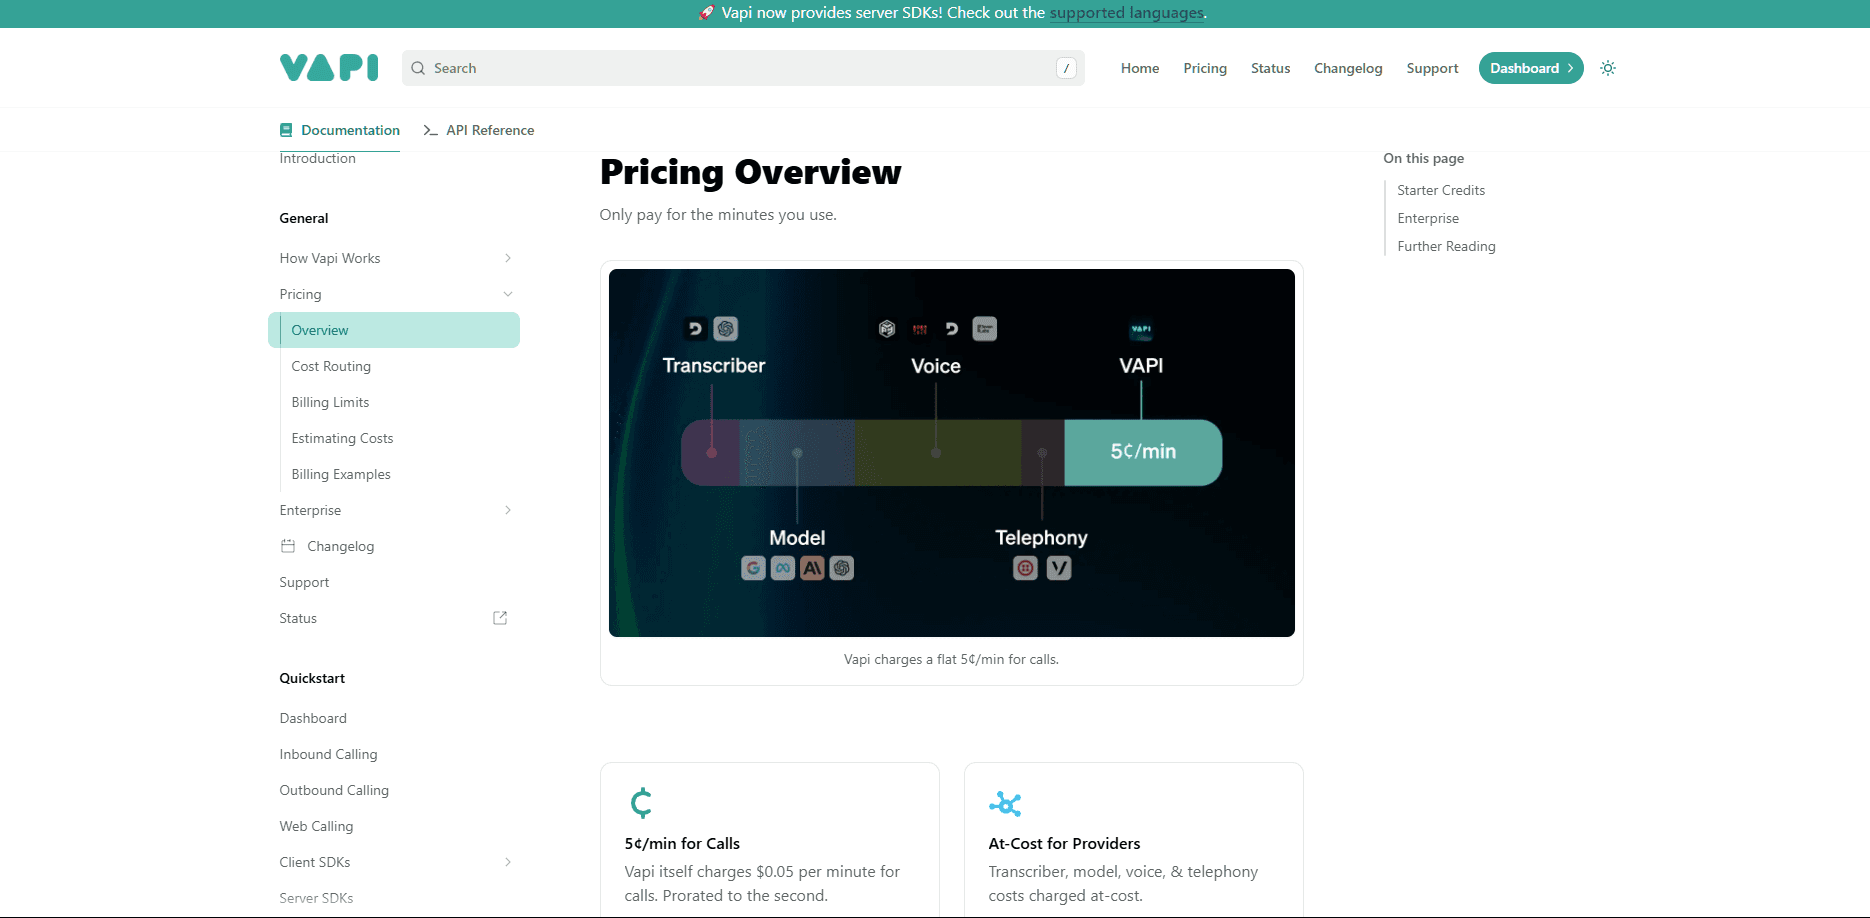Image resolution: width=1870 pixels, height=918 pixels.
Task: Click the Changelog calendar icon in sidebar
Action: (288, 546)
